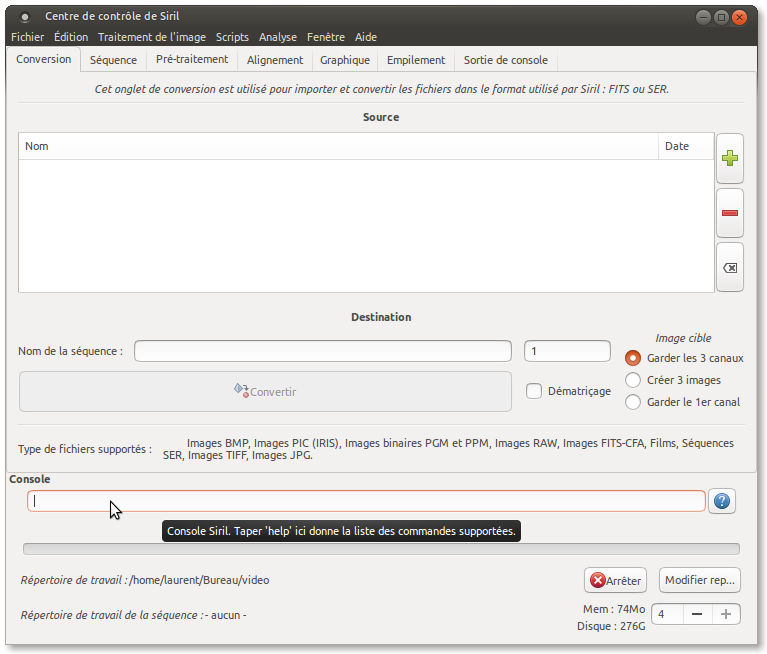Select Créer 3 images radio option

click(633, 380)
